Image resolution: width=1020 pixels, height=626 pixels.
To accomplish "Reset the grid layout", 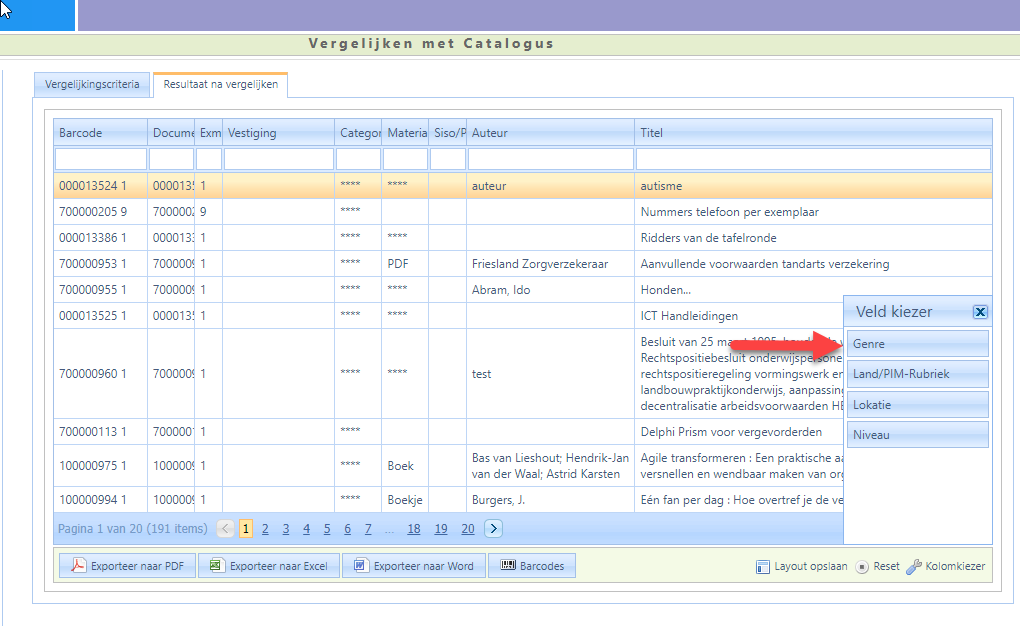I will click(x=878, y=566).
